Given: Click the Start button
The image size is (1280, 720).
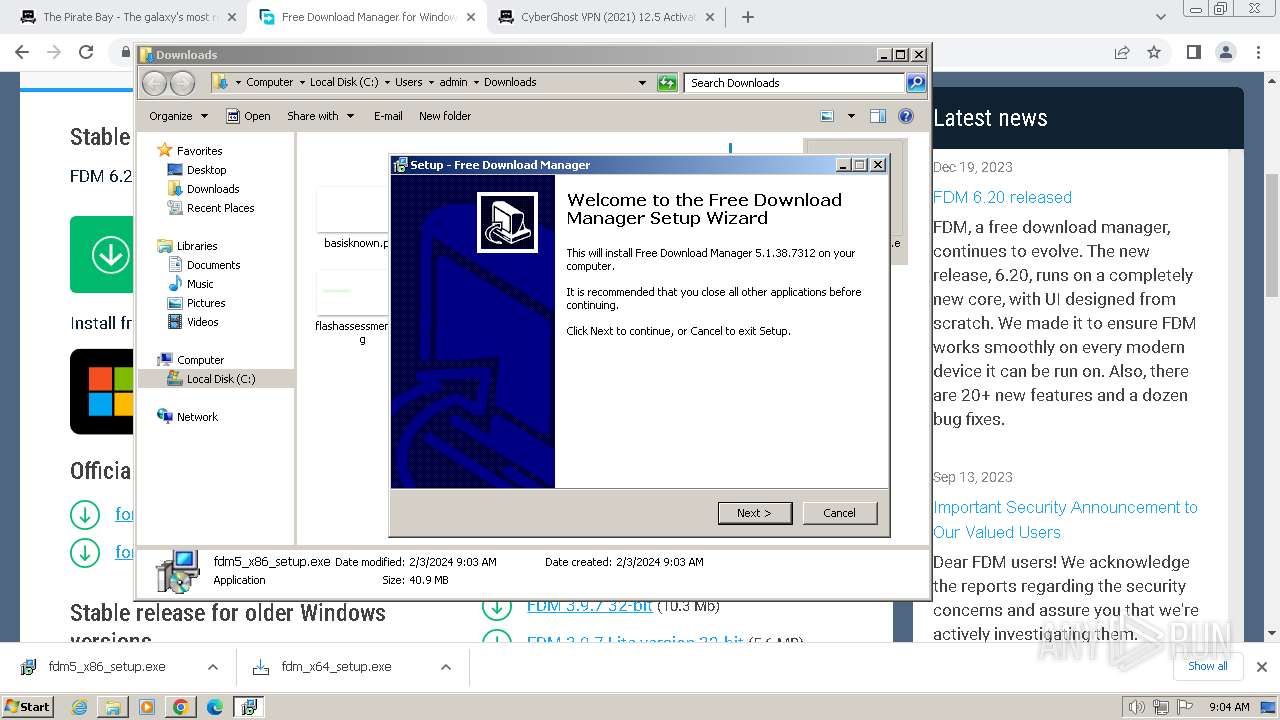Looking at the screenshot, I should tap(27, 707).
